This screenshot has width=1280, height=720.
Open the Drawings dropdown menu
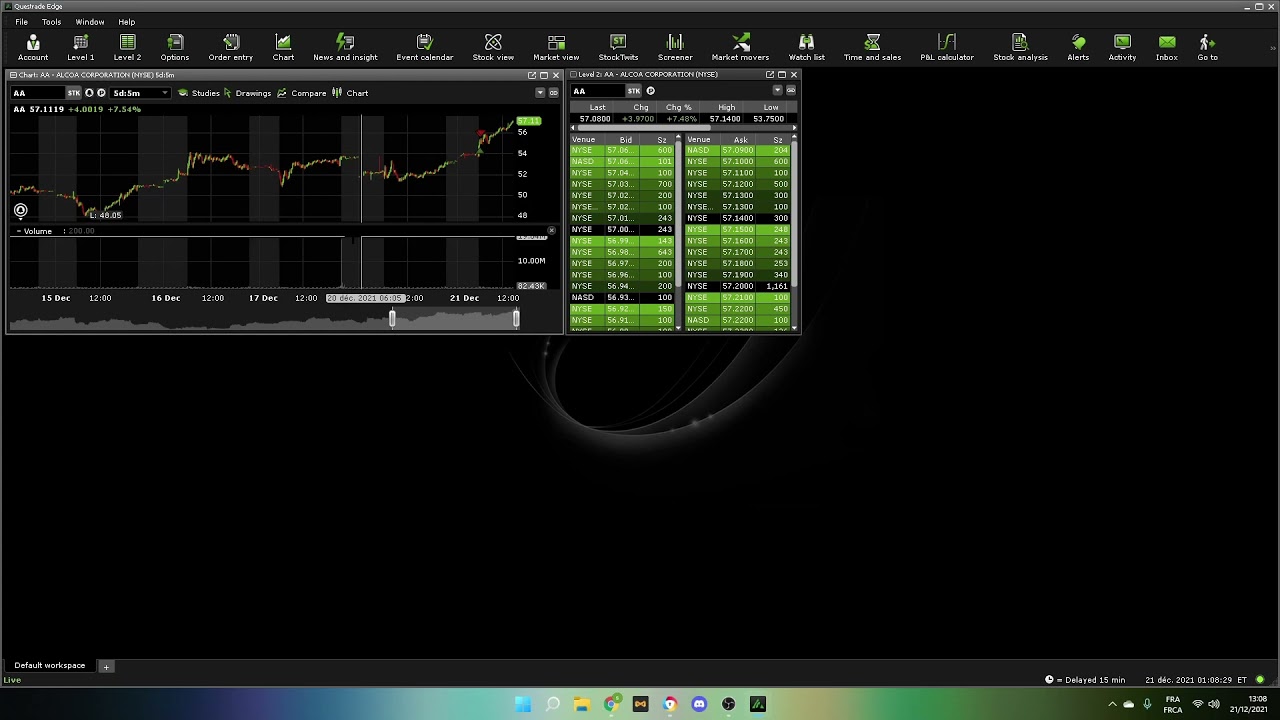(x=247, y=93)
